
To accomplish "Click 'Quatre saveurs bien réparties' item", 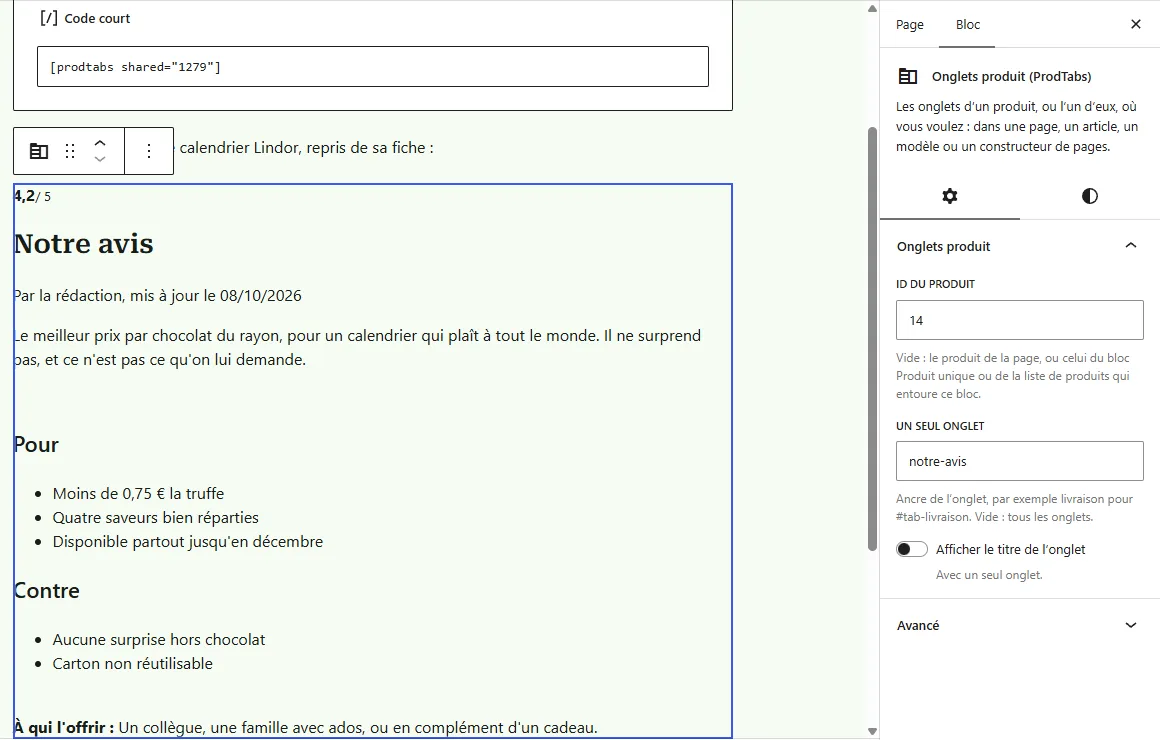I will 155,517.
